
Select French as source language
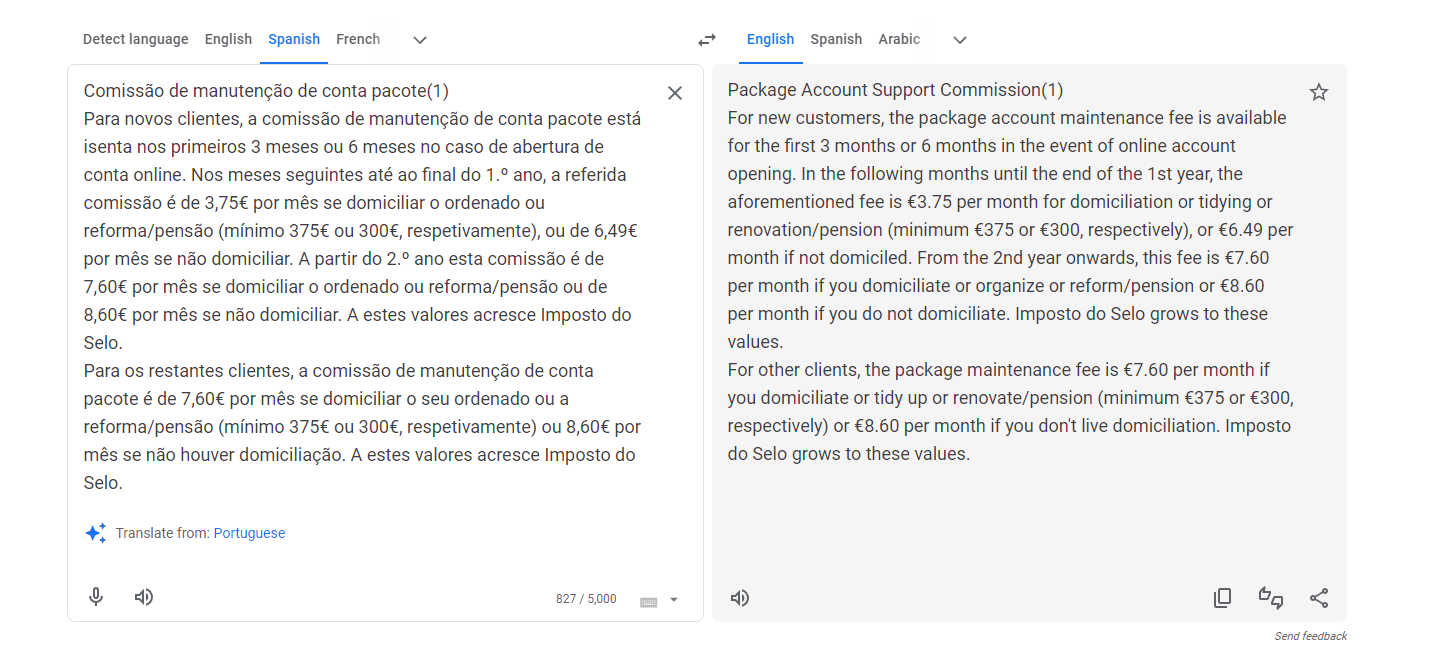358,39
